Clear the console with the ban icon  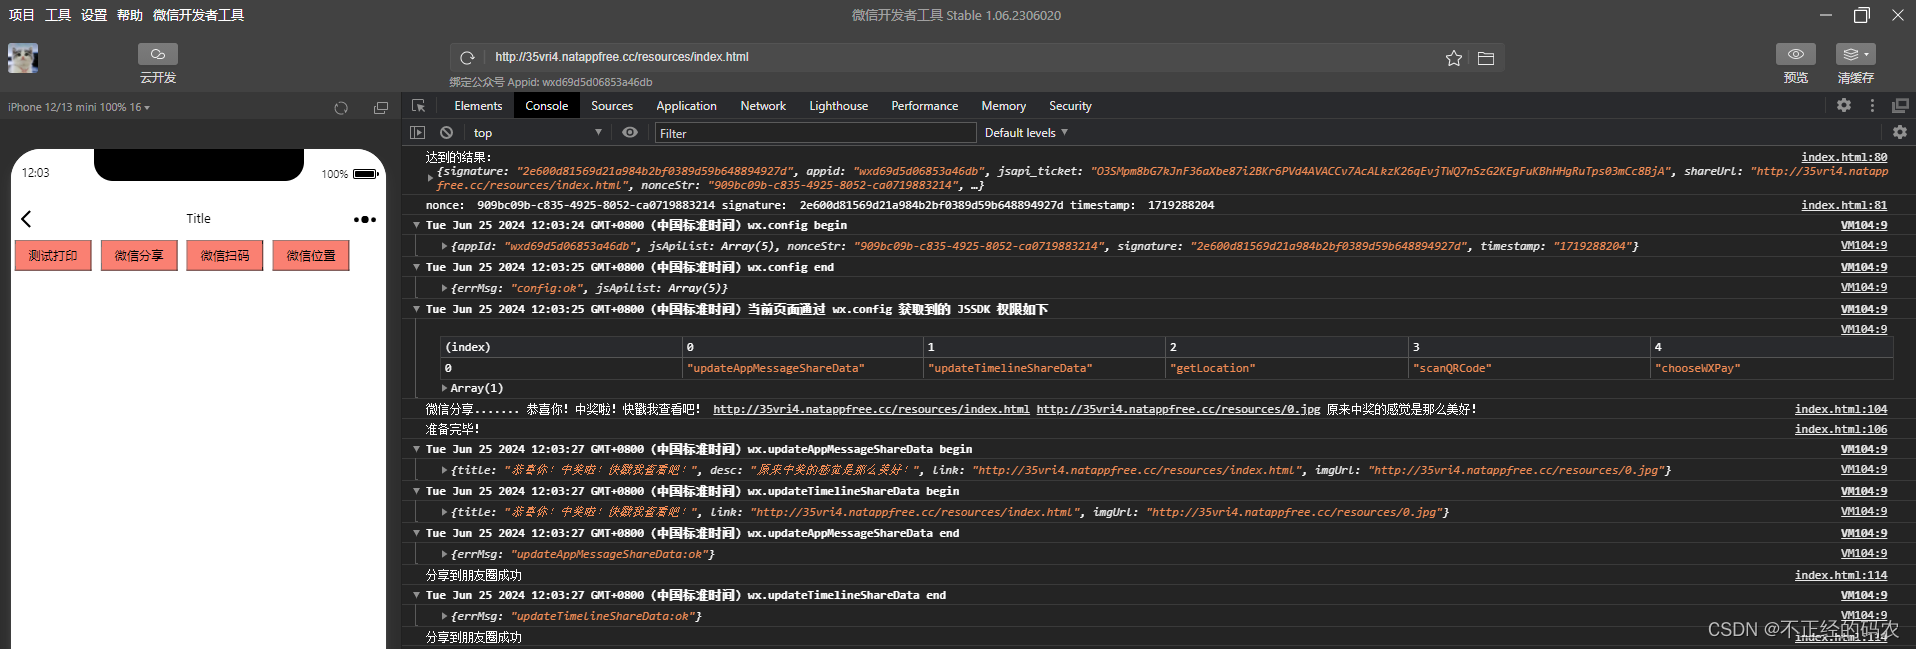pos(447,132)
